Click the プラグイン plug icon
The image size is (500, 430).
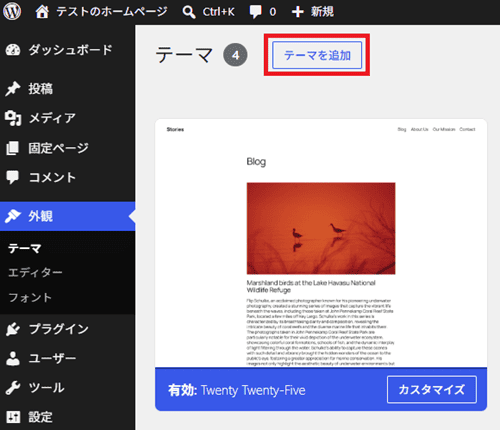[x=13, y=329]
